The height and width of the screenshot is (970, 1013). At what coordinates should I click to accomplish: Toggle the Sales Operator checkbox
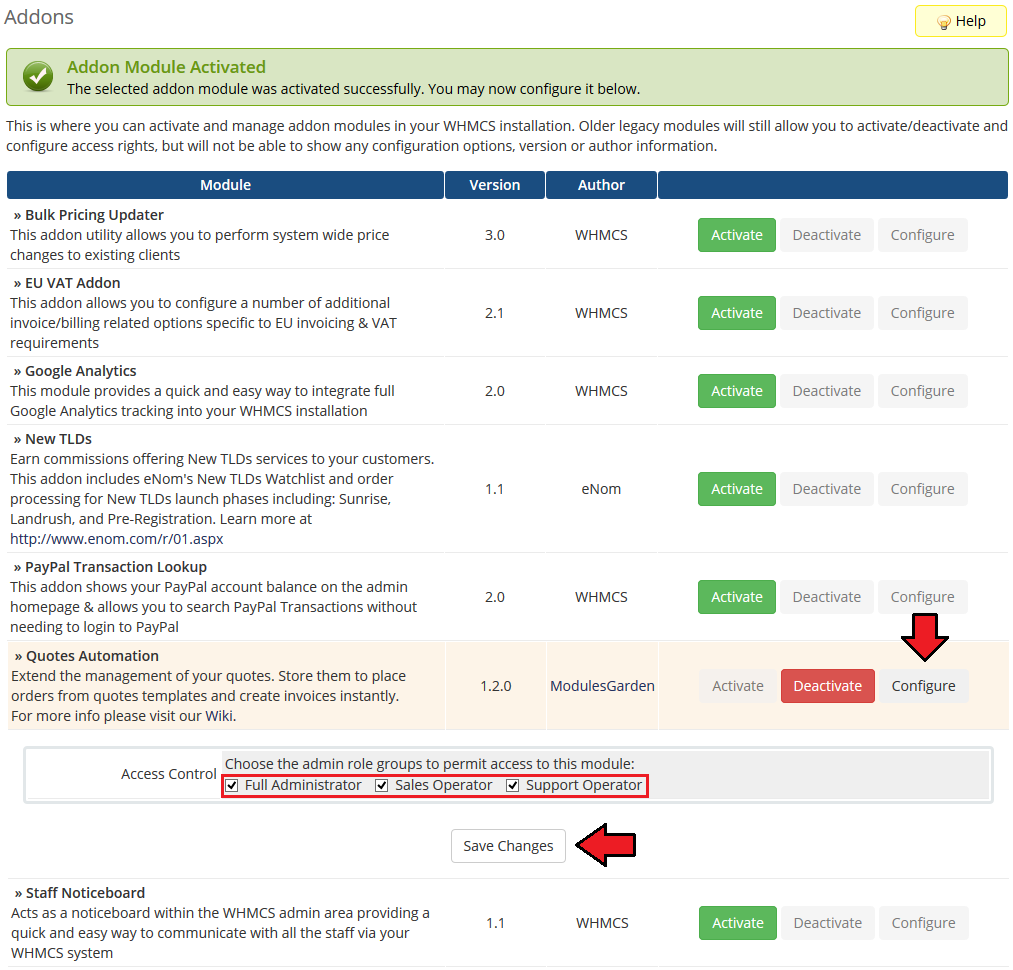(x=382, y=785)
